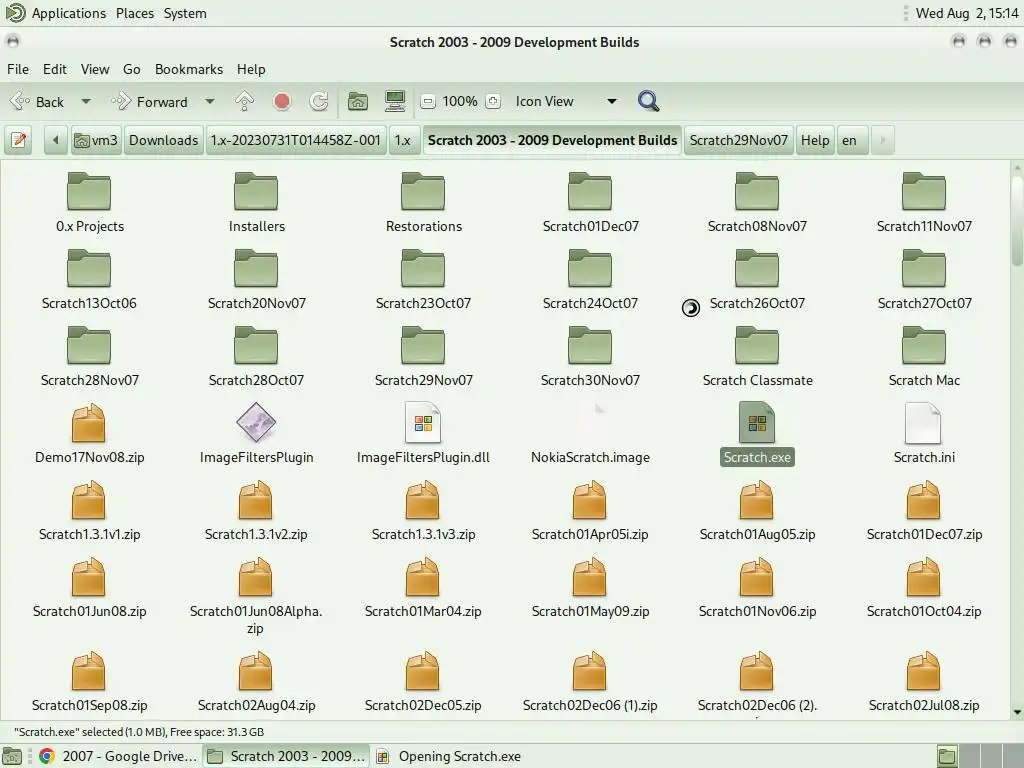Select the Scratch01May09.zip archive
The width and height of the screenshot is (1024, 768).
[x=590, y=588]
